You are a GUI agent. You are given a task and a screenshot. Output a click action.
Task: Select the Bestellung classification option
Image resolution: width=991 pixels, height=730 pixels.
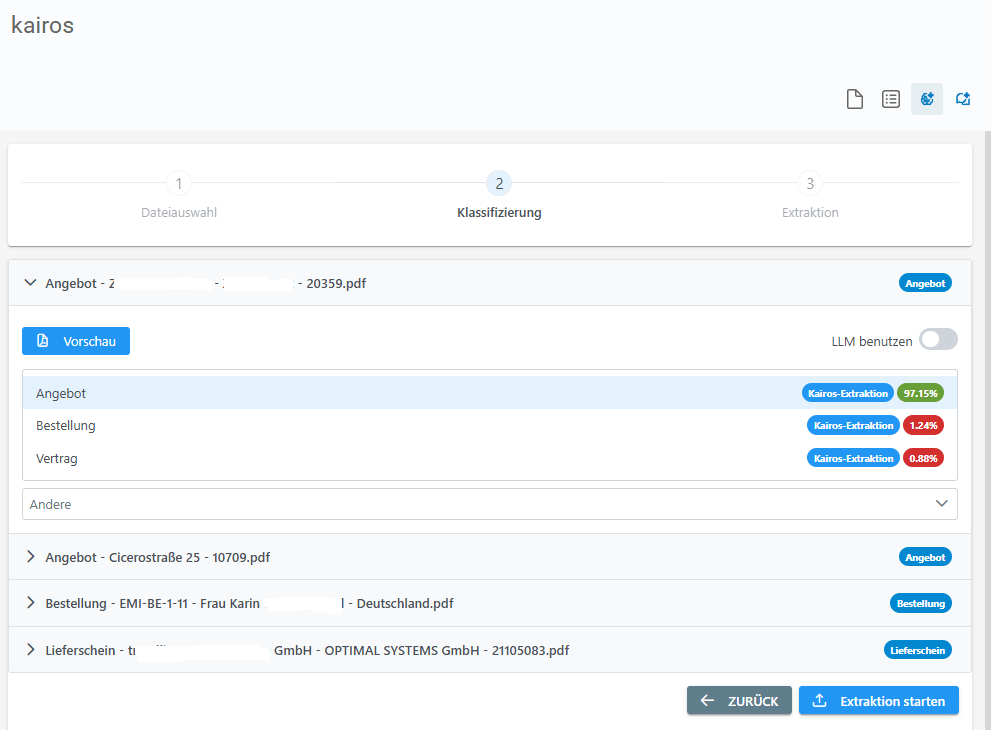click(x=66, y=425)
